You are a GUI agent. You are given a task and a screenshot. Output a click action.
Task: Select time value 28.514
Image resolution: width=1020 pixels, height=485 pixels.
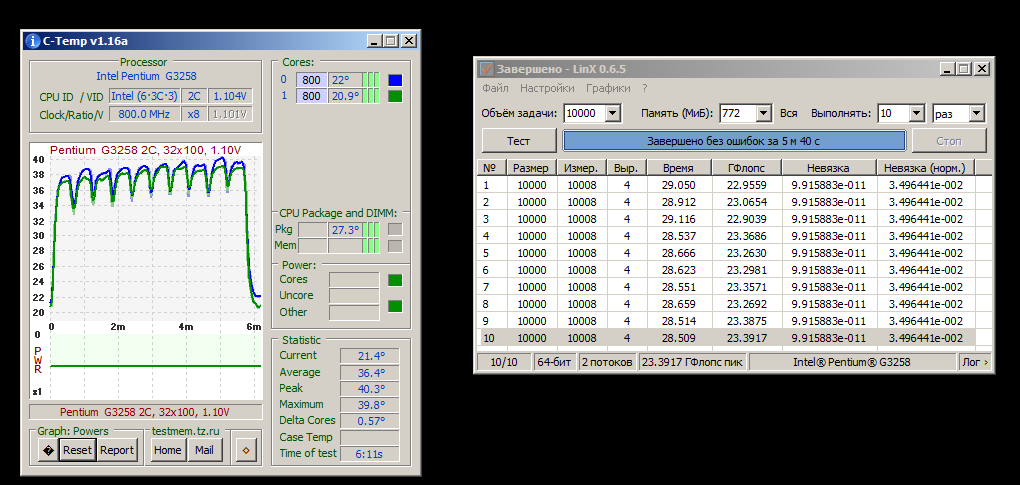pyautogui.click(x=678, y=321)
